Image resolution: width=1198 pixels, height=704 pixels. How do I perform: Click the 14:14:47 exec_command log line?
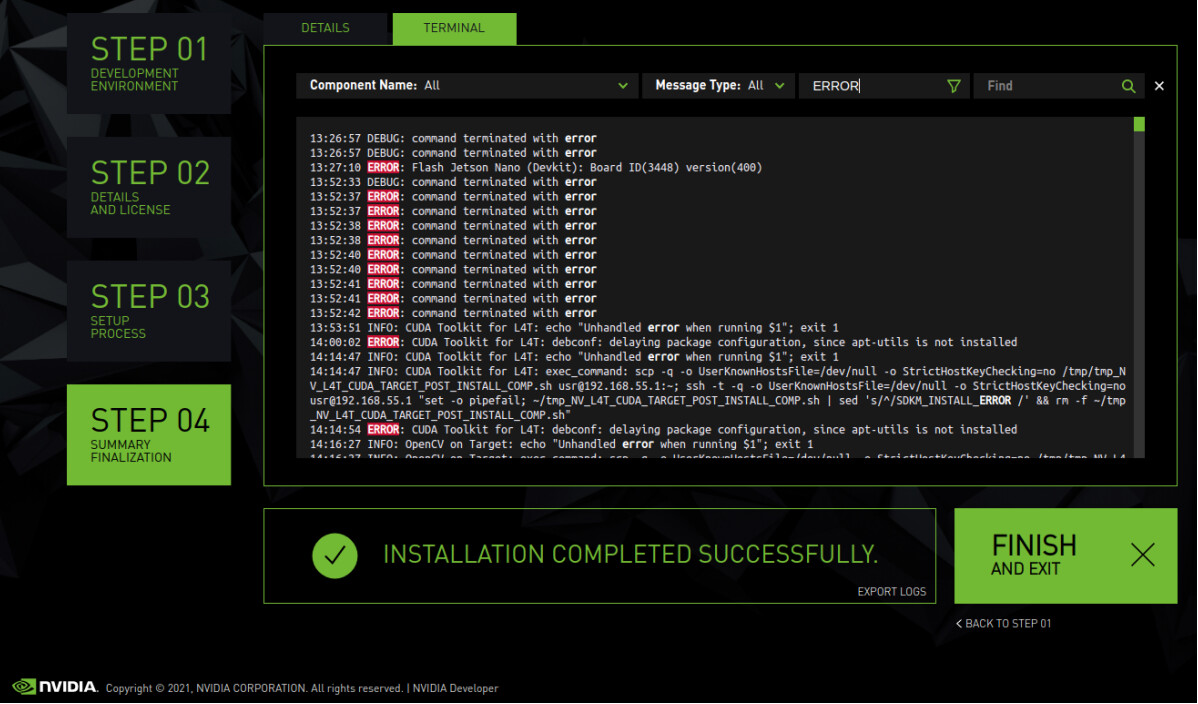[717, 393]
